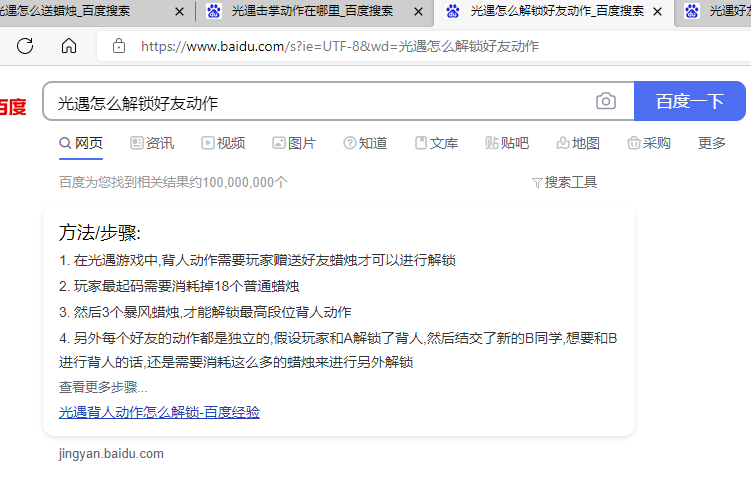751x486 pixels.
Task: Go to the browser home page icon
Action: pyautogui.click(x=69, y=46)
